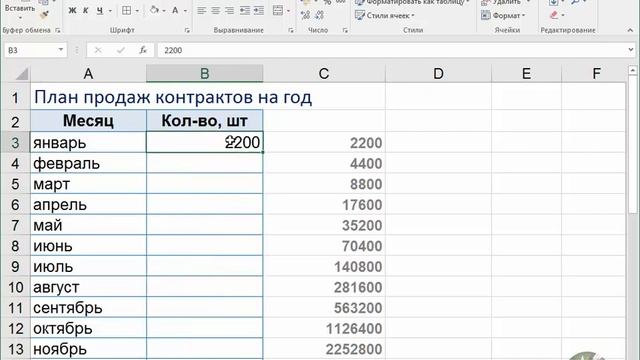Screen dimensions: 640x360
Task: Toggle underline (Ч) formatting
Action: pyautogui.click(x=100, y=11)
